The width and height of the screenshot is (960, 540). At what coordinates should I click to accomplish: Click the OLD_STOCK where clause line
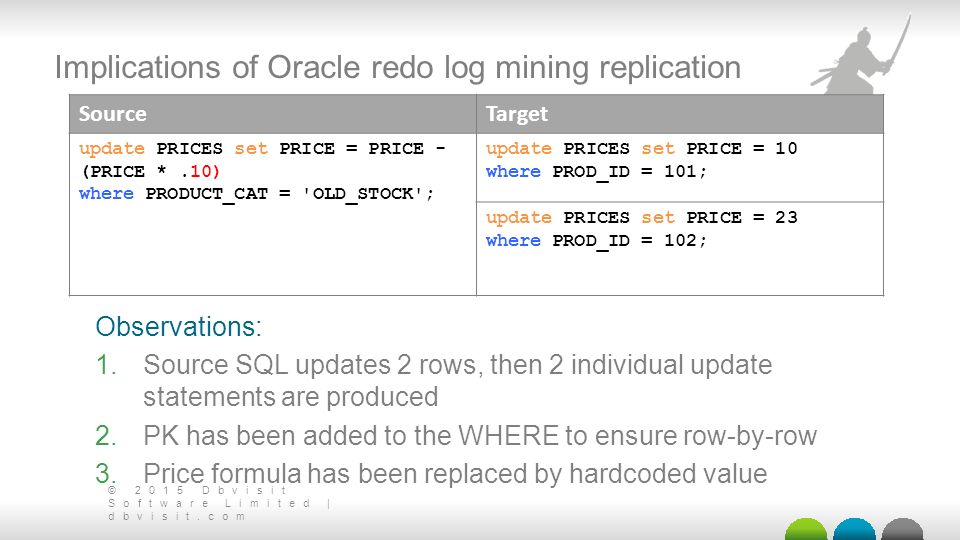(x=257, y=194)
